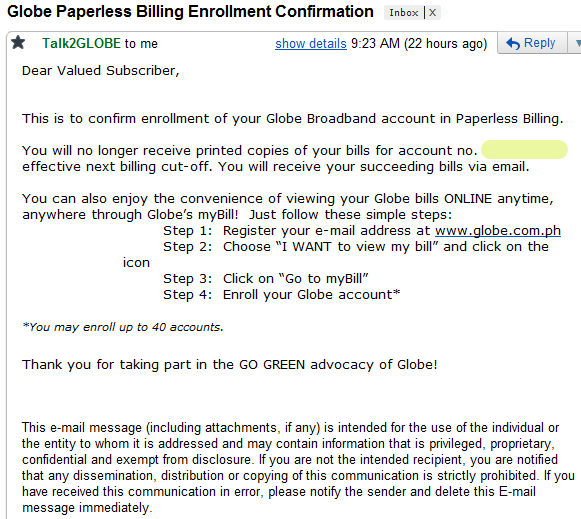Viewport: 581px width, 519px height.
Task: Click the Reply button text
Action: pos(539,43)
